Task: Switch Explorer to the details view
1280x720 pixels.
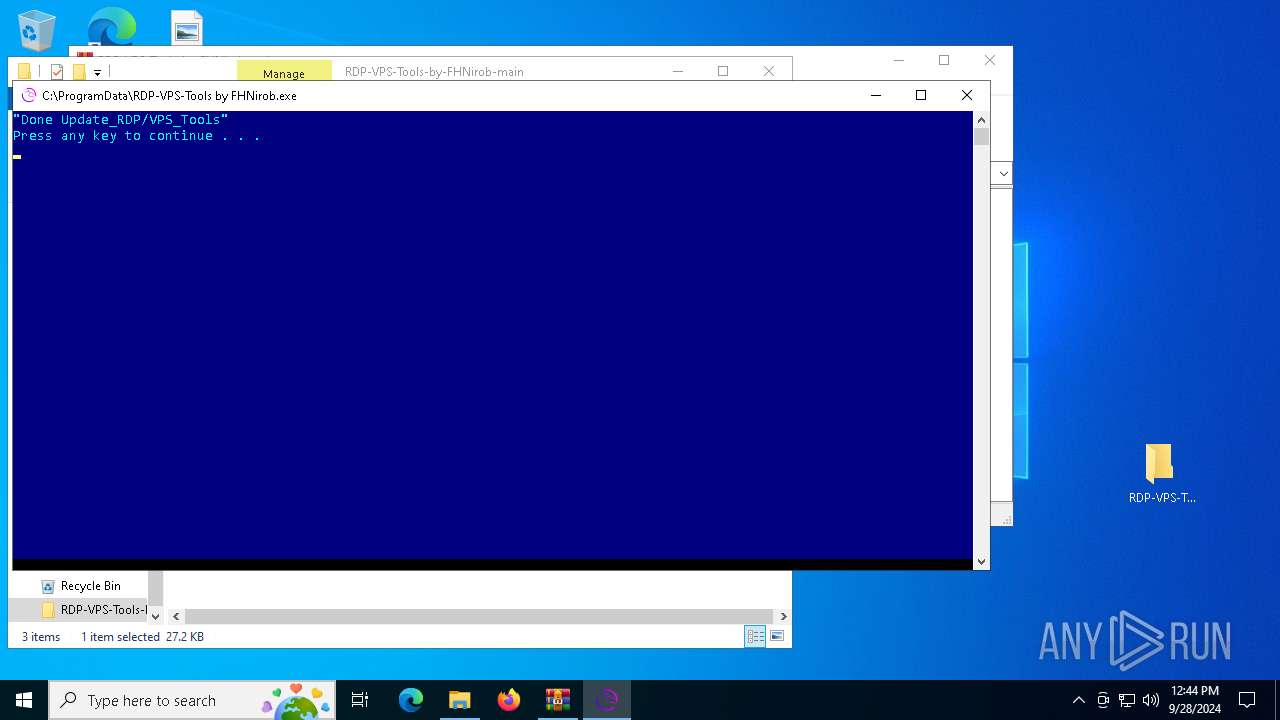Action: pos(755,636)
